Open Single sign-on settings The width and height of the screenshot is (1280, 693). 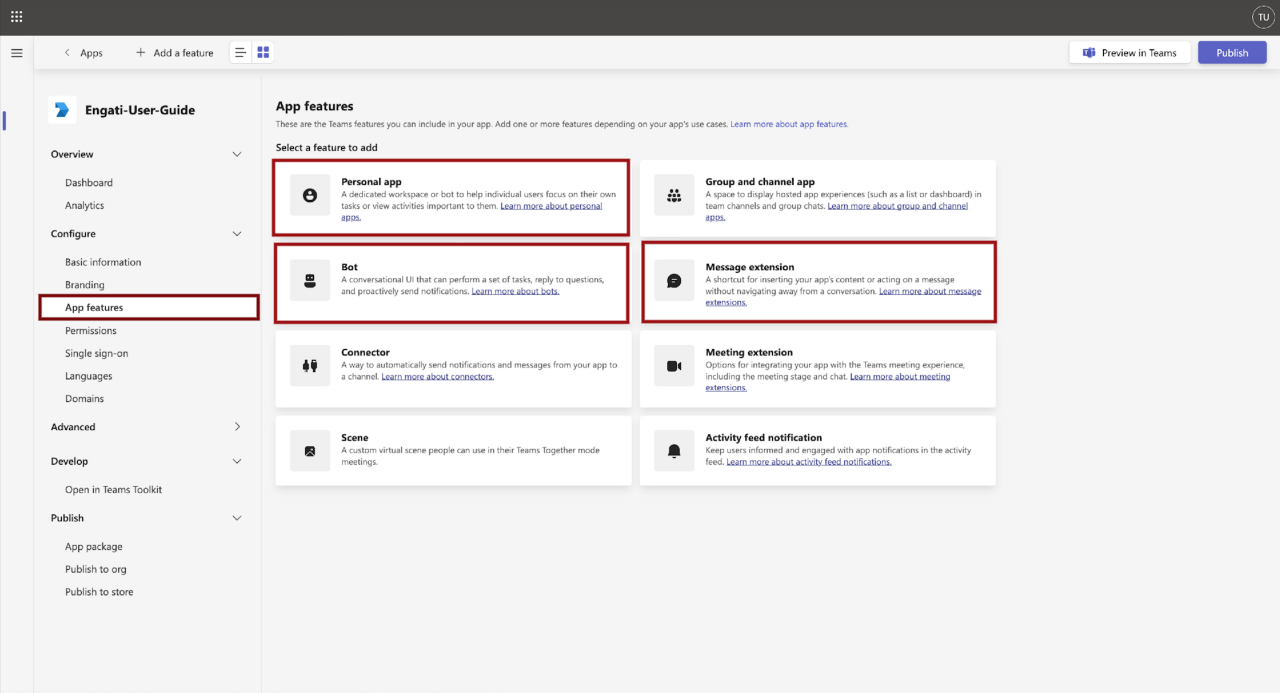97,353
